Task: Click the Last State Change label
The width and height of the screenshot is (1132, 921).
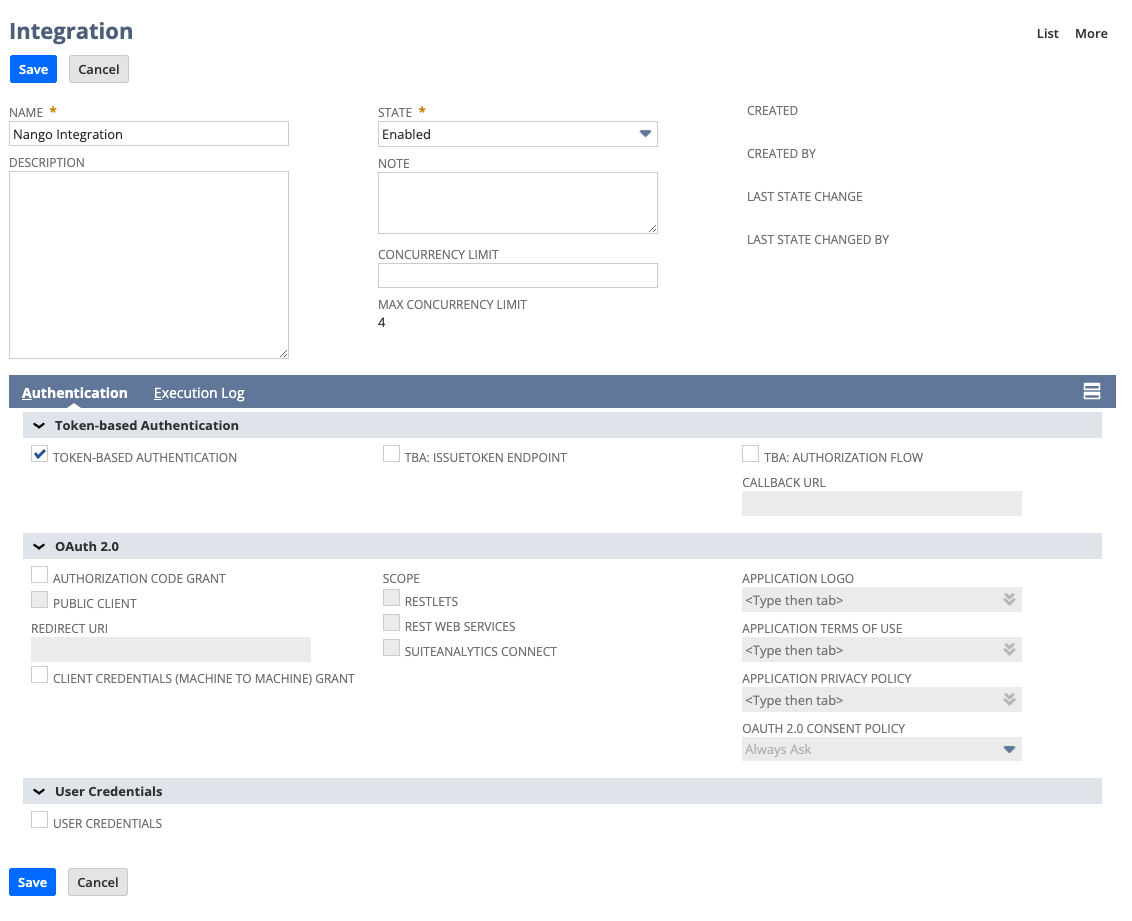Action: click(x=804, y=196)
